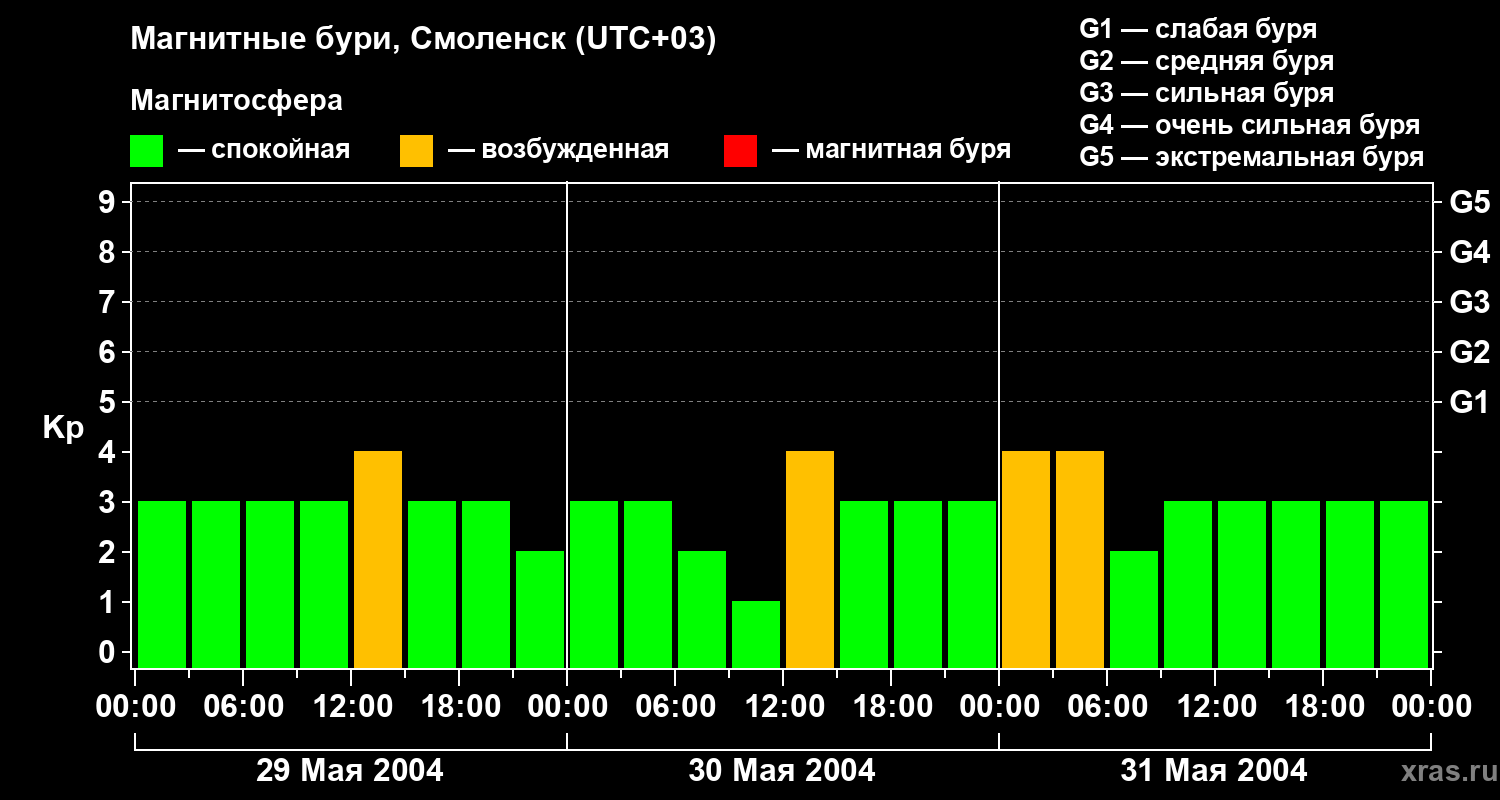Click the '18:00' time label above 30 Мая
Screen dimensions: 1500x800
[891, 707]
